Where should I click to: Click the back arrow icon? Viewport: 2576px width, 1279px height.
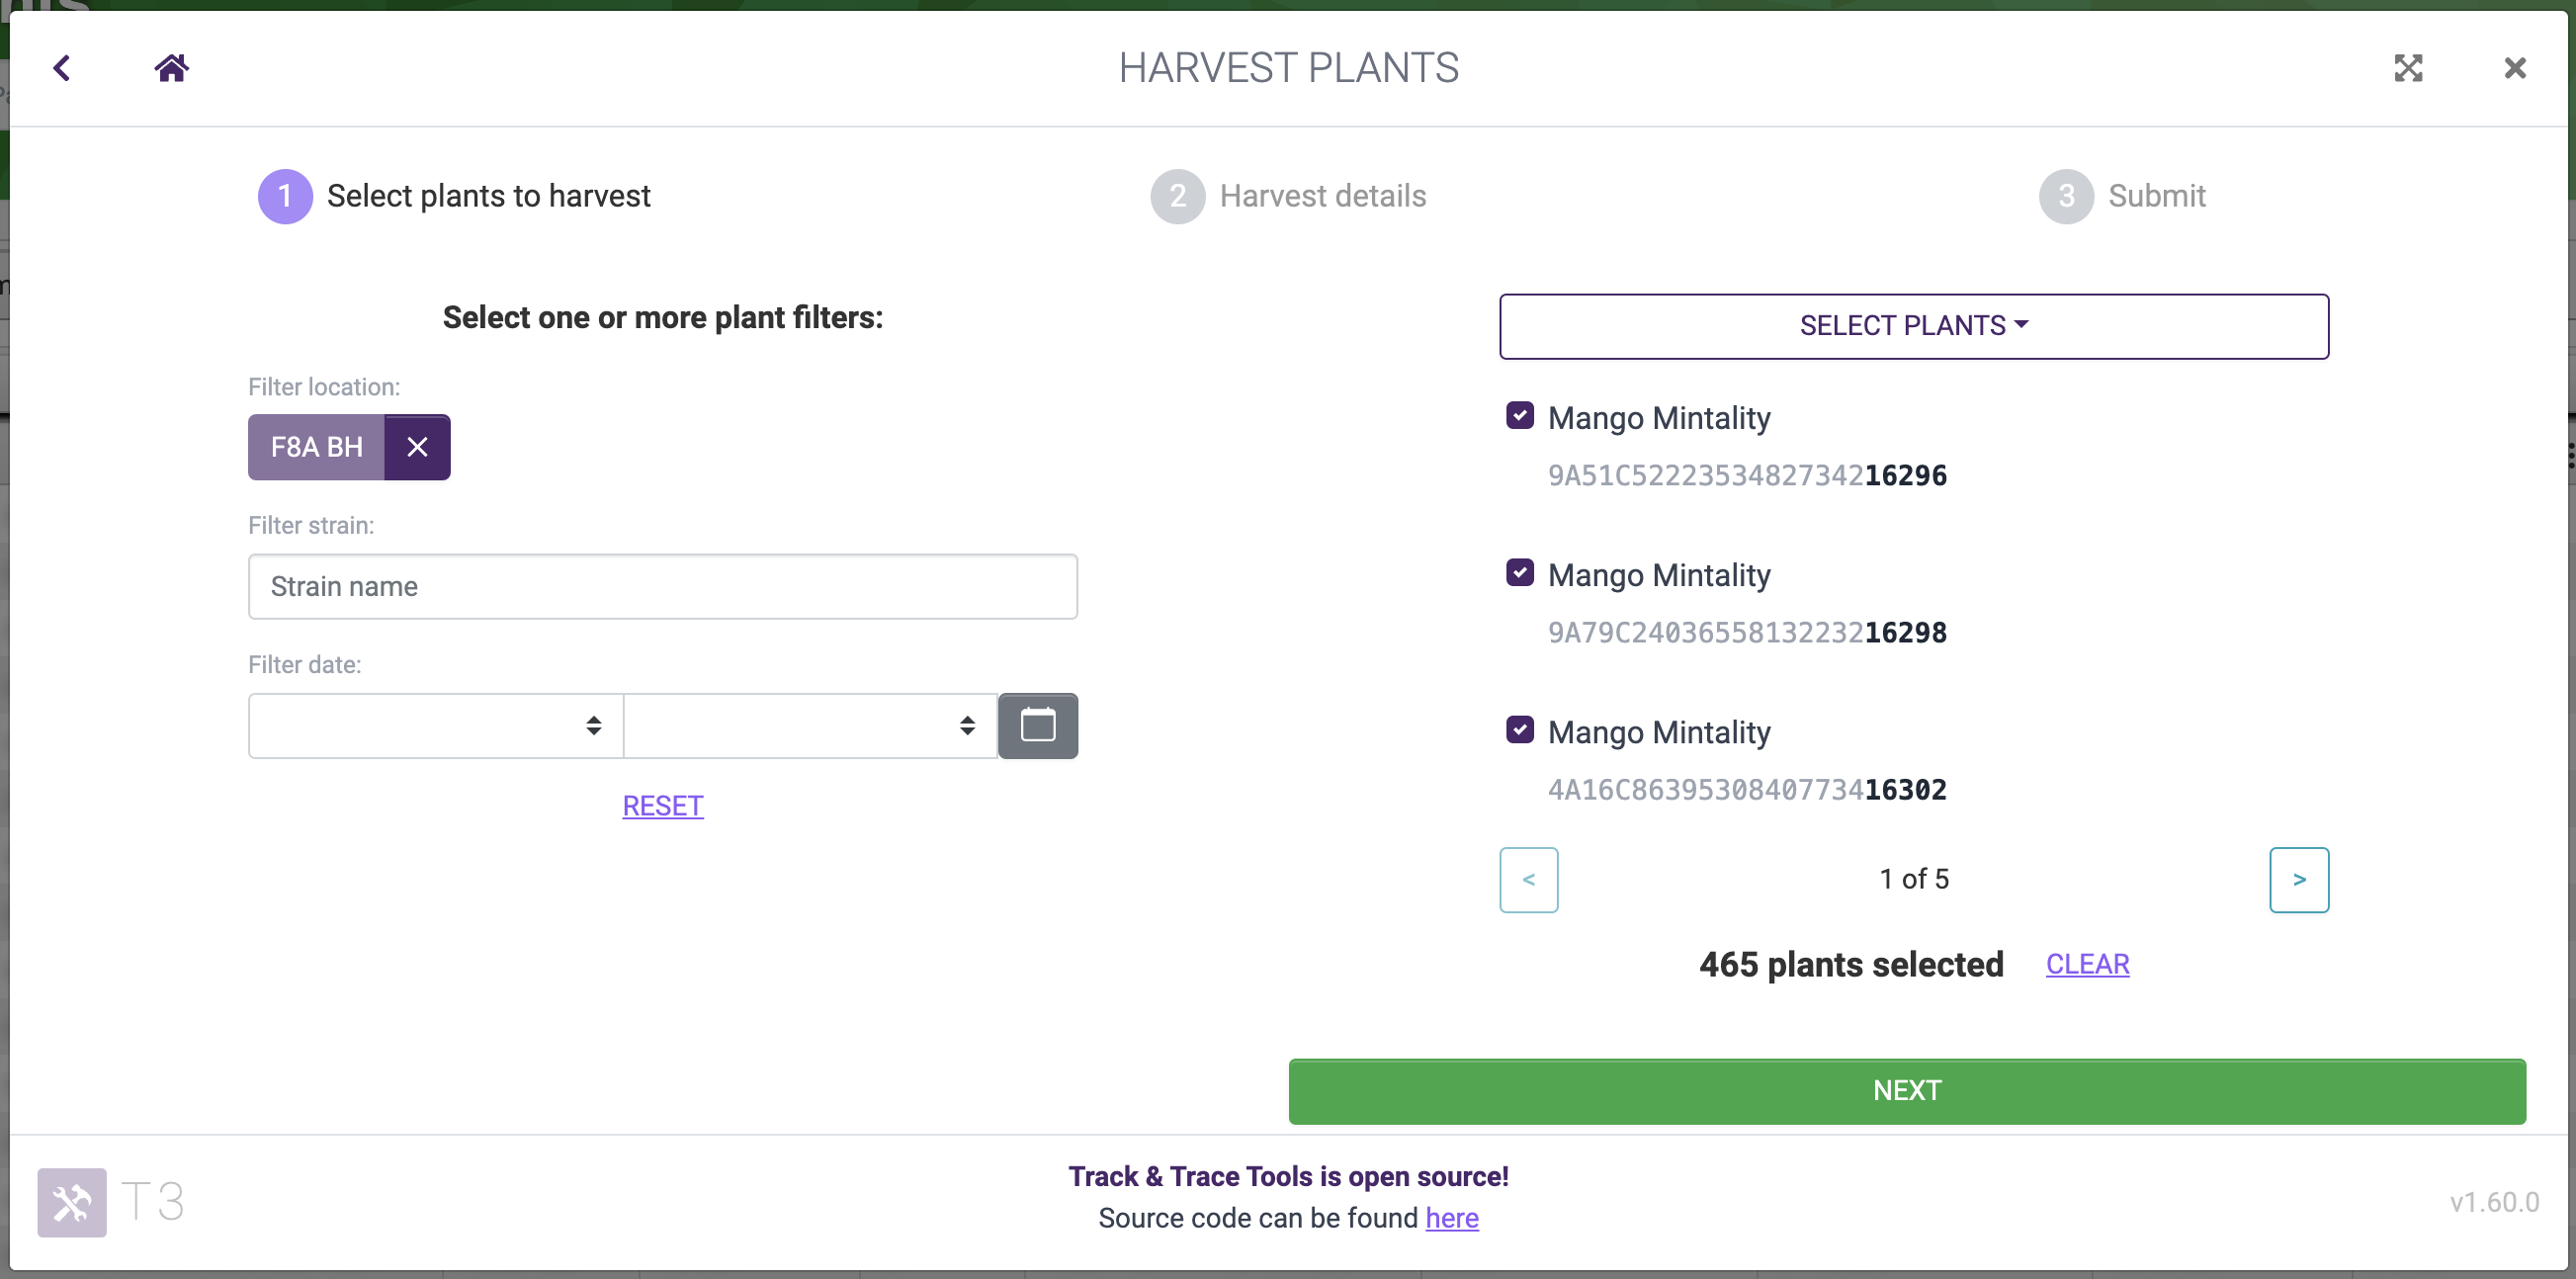[62, 68]
